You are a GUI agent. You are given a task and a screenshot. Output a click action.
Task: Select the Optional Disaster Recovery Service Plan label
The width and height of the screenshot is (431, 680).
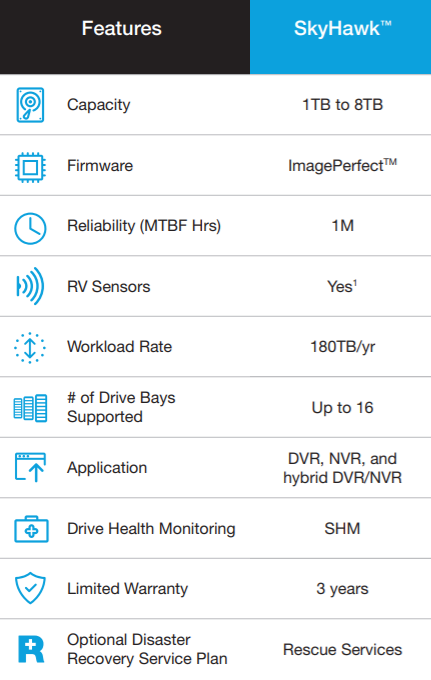point(147,649)
